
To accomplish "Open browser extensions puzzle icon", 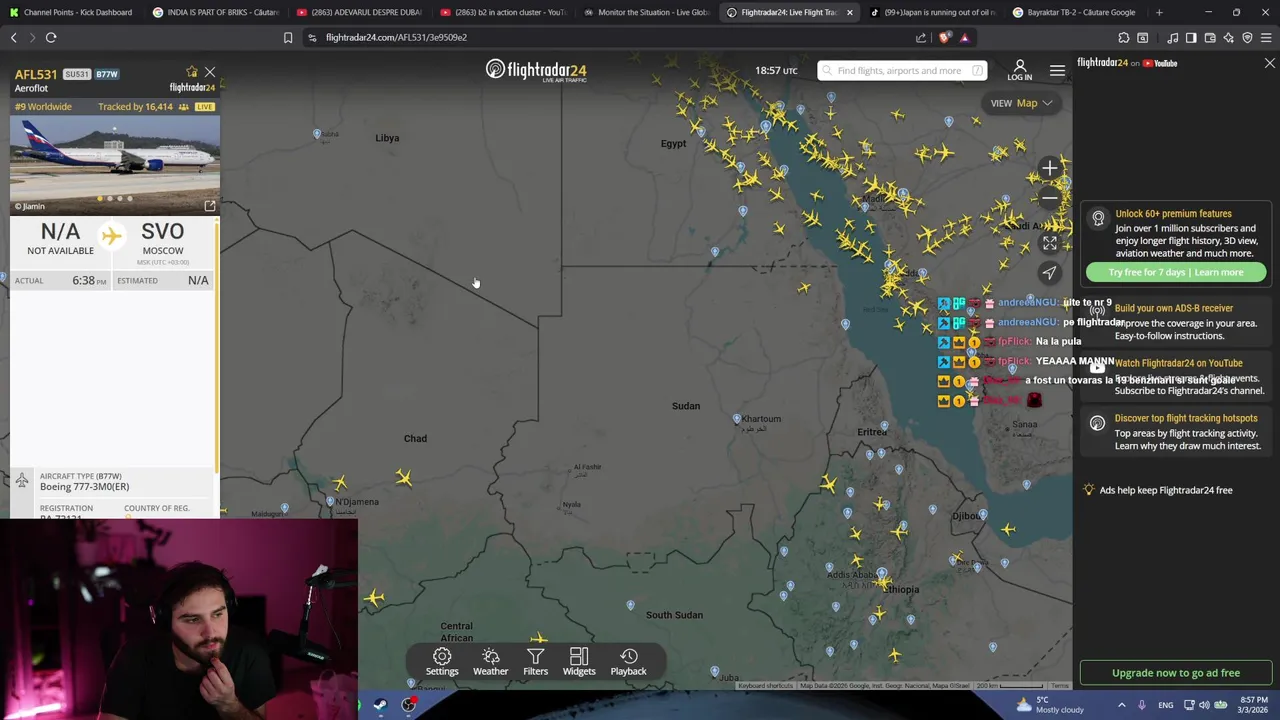I will coord(1124,38).
